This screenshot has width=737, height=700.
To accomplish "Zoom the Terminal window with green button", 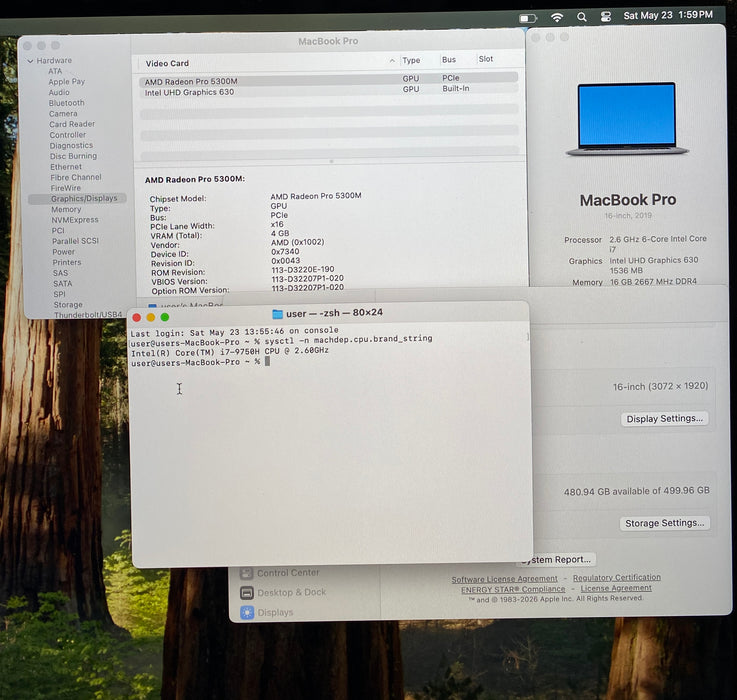I will click(x=165, y=317).
